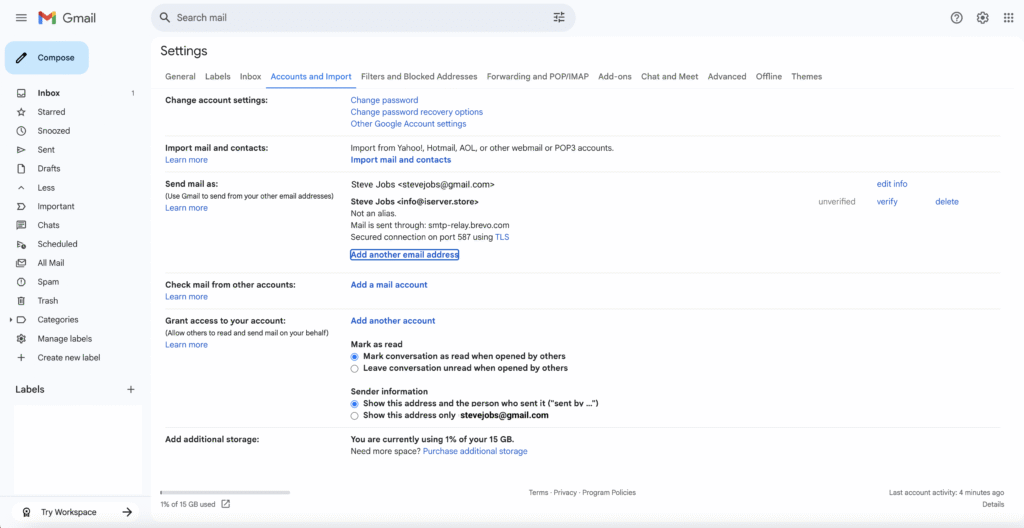Open the Chat and Meet tab
Viewport: 1024px width, 528px height.
coord(669,76)
